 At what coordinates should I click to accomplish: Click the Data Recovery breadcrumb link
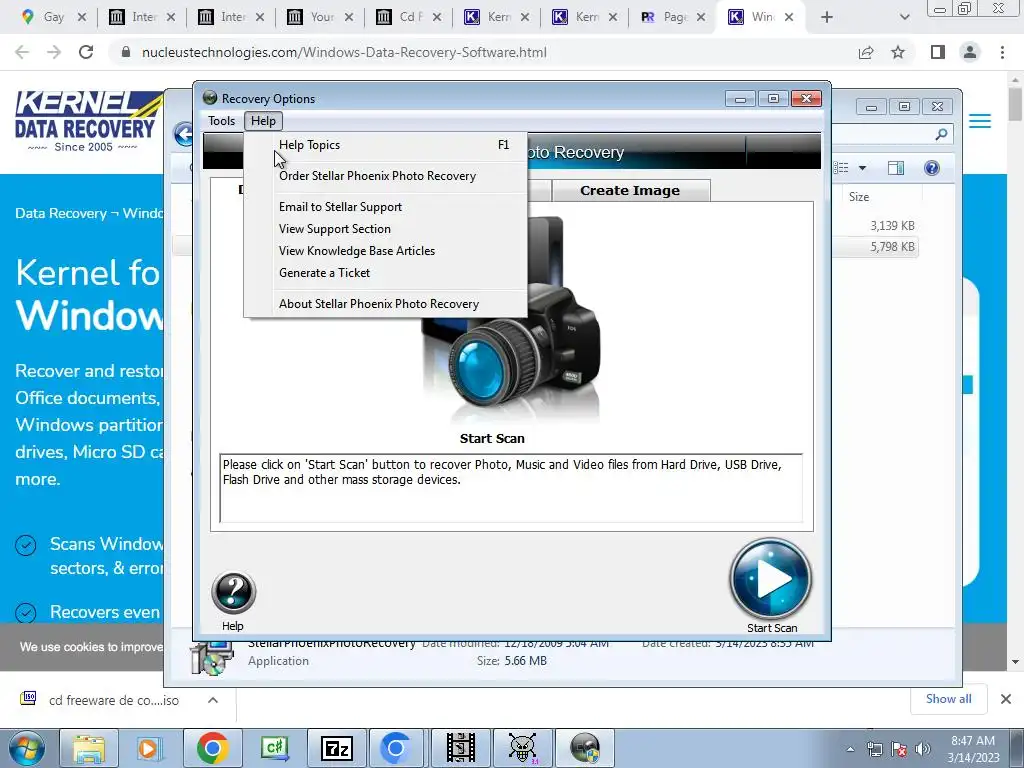click(x=61, y=214)
